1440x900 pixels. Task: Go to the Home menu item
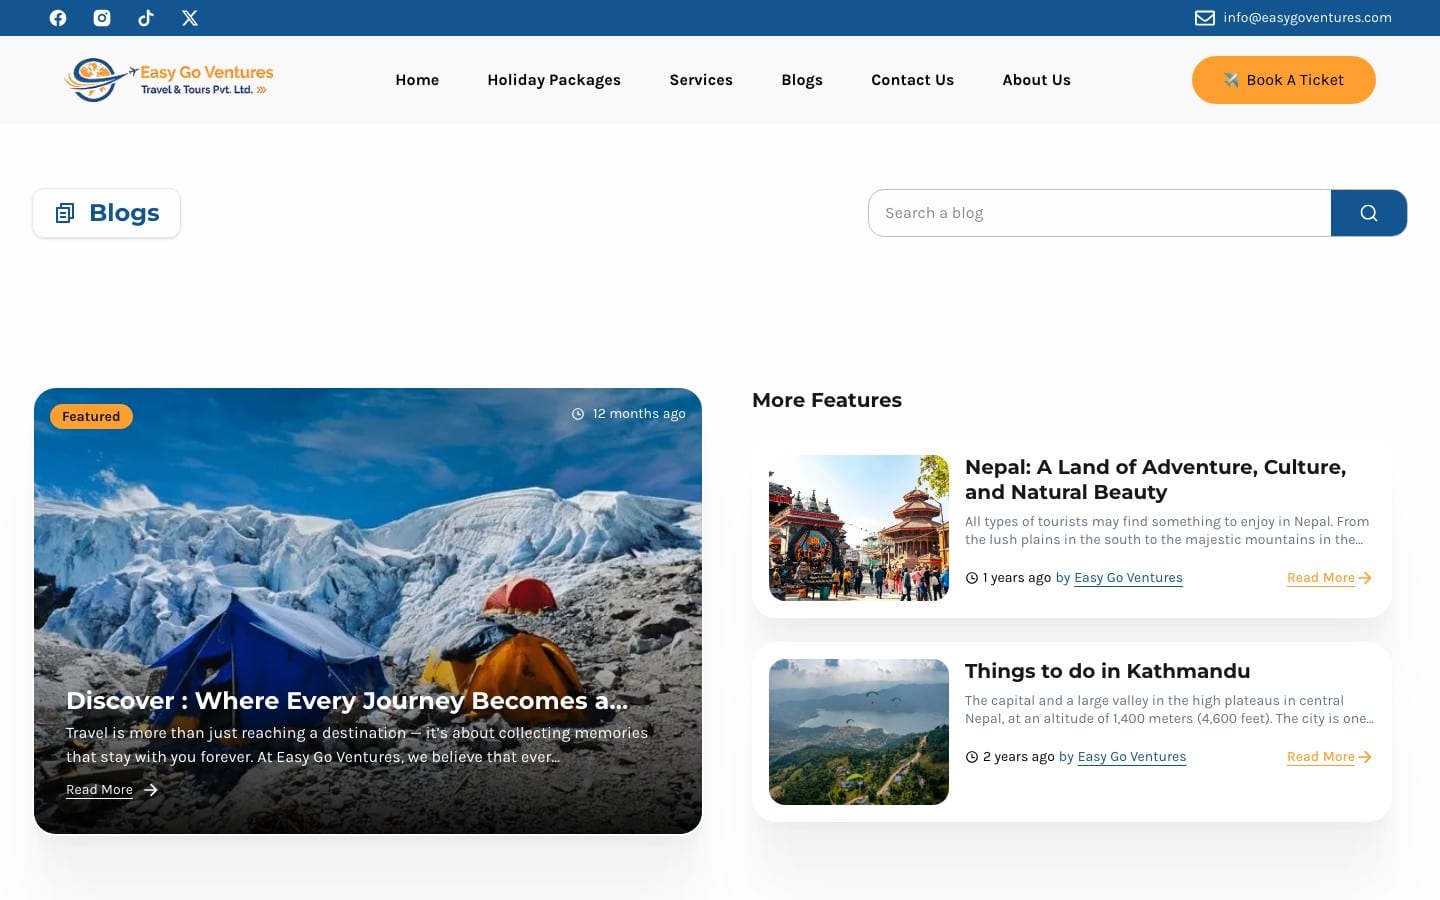(x=417, y=80)
